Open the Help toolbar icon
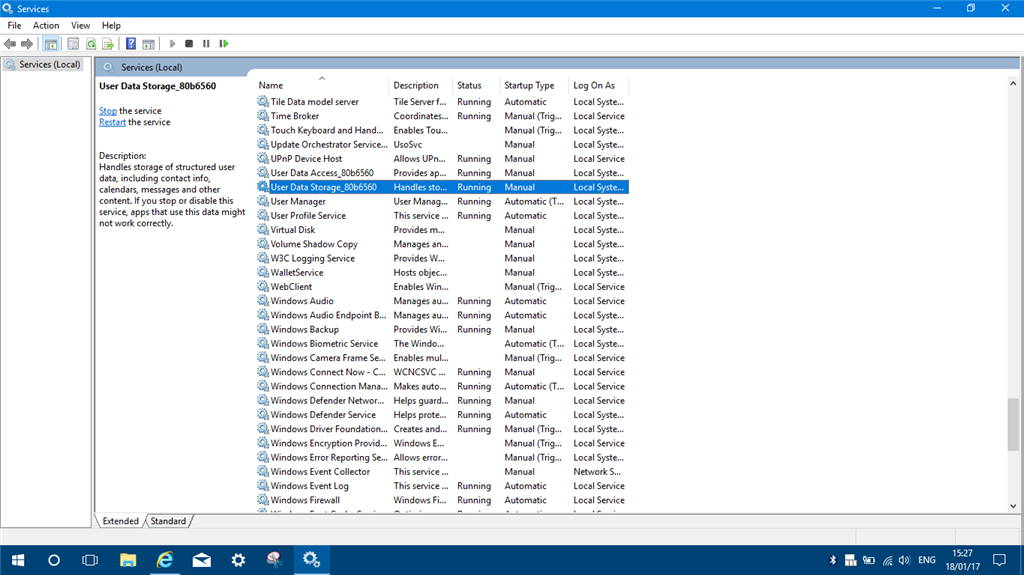Image resolution: width=1024 pixels, height=575 pixels. click(131, 44)
